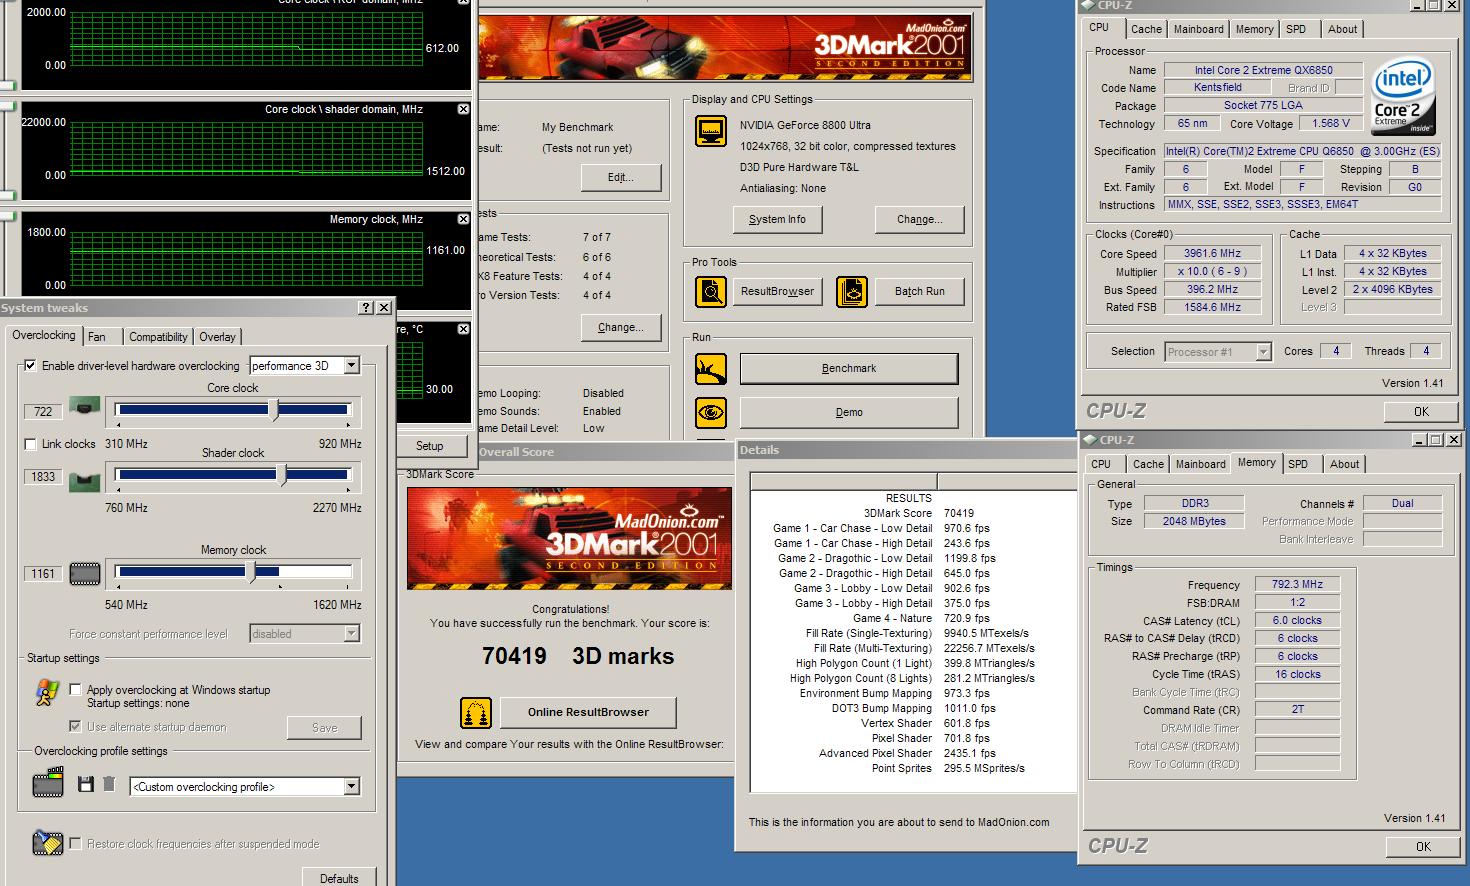Click OK in the upper CPU-Z window
Viewport: 1470px width, 886px height.
coord(1421,411)
